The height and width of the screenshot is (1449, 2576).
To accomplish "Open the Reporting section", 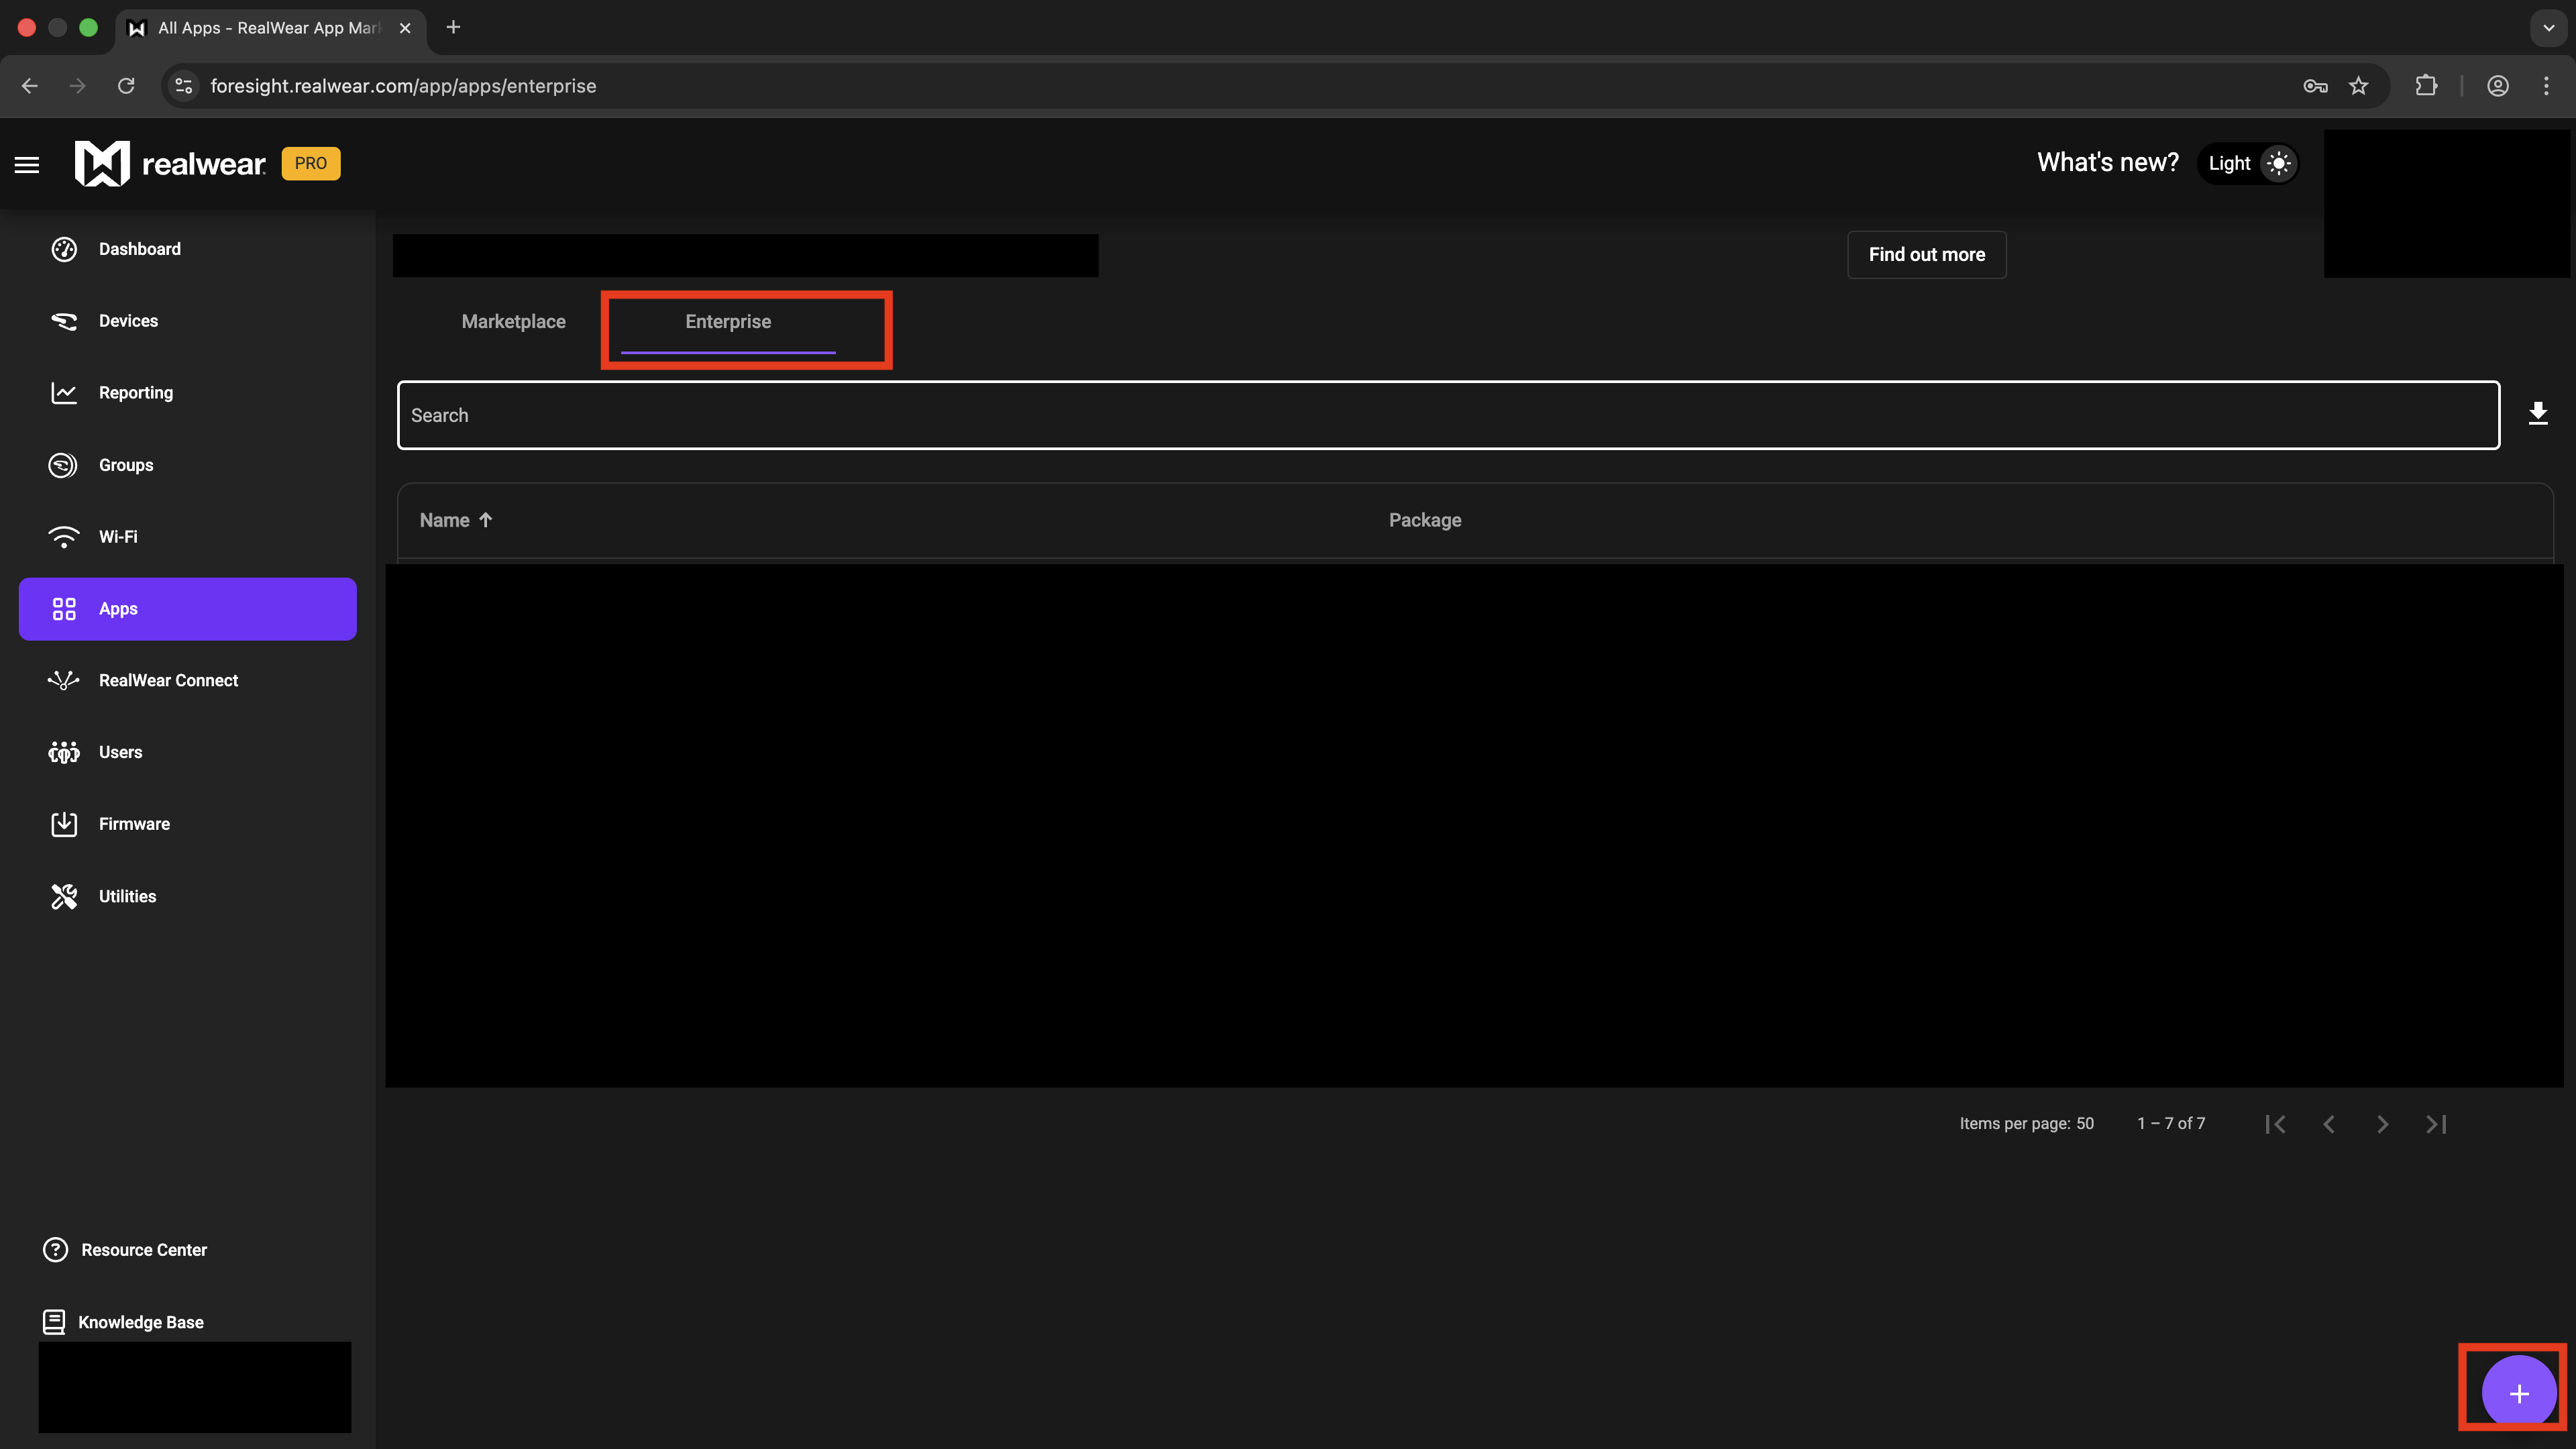I will click(187, 393).
